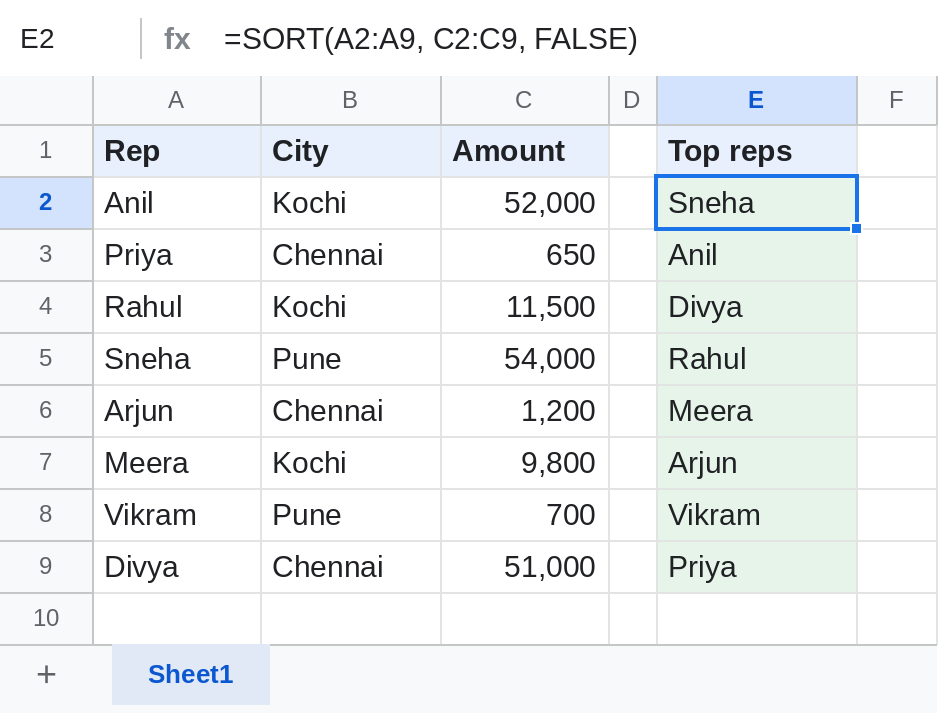Select row 10 header
938x714 pixels.
[46, 619]
